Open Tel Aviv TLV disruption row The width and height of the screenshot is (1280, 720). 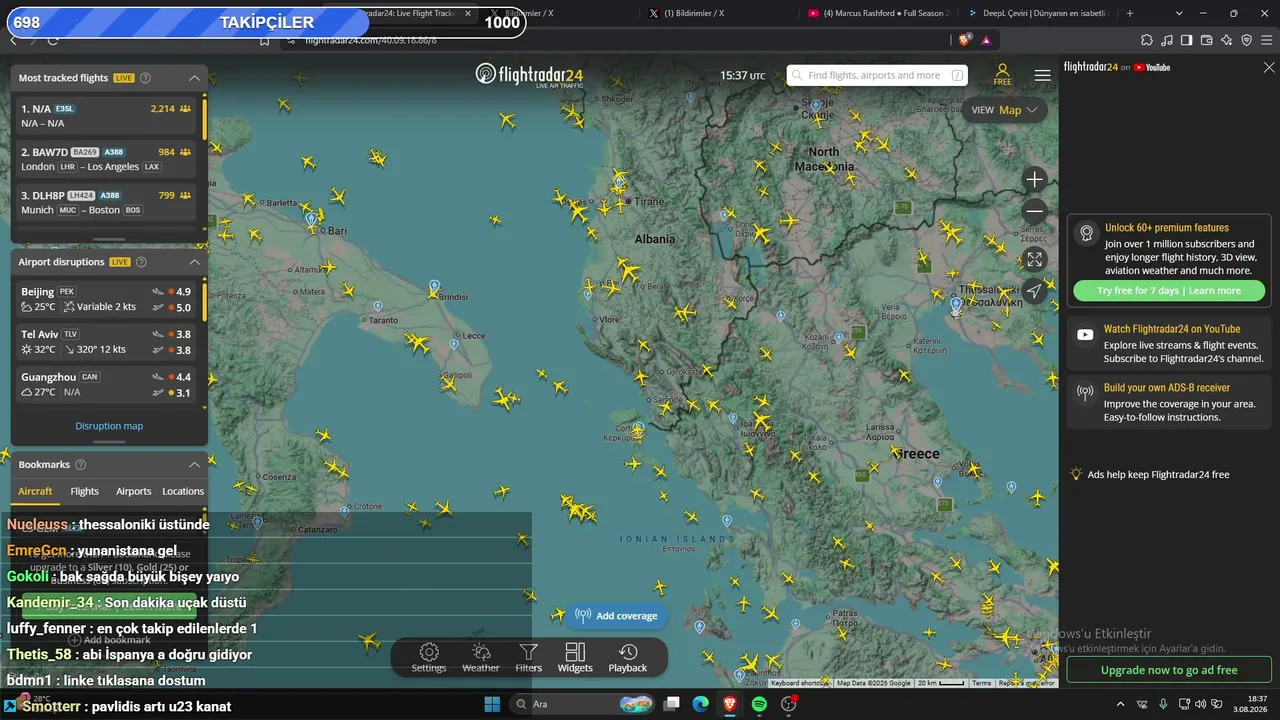[106, 342]
